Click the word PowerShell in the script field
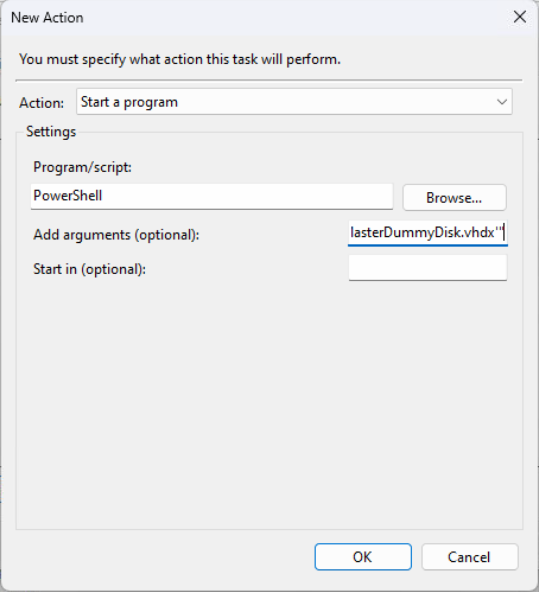539x592 pixels. tap(68, 196)
